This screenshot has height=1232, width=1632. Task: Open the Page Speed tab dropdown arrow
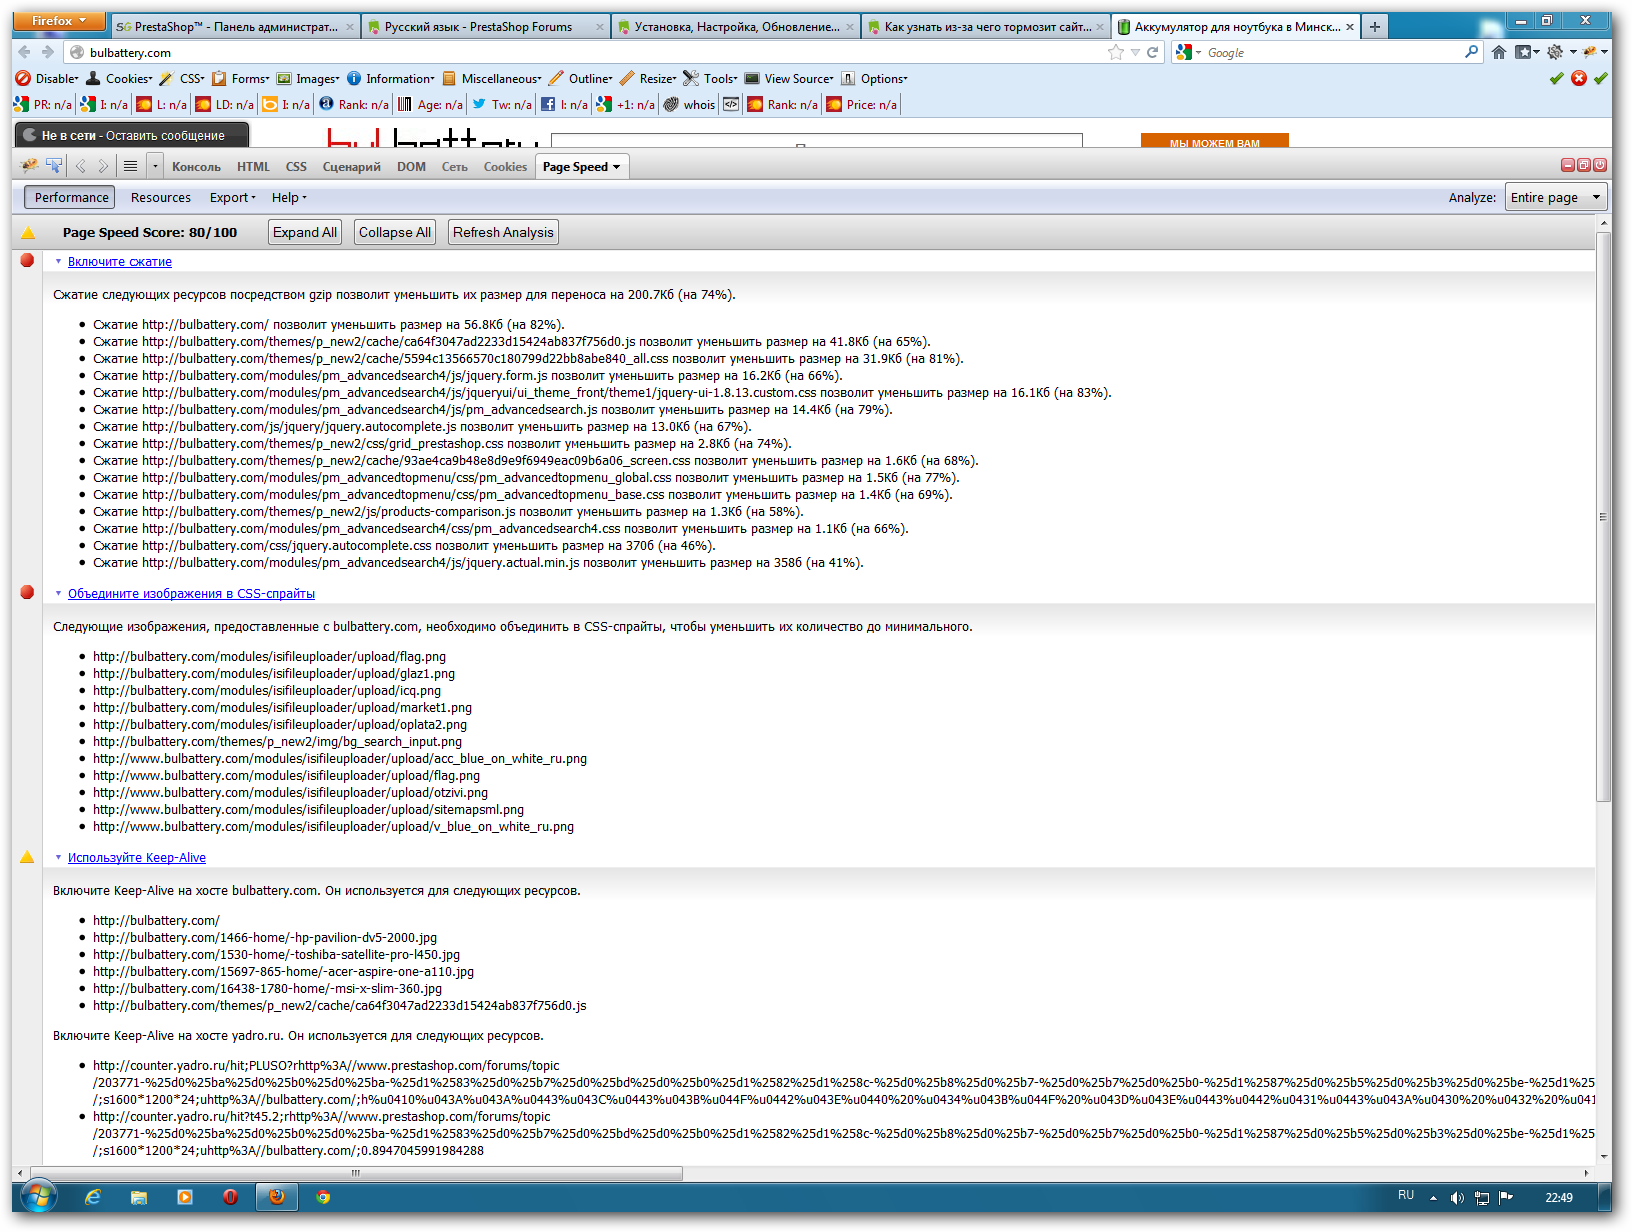point(617,167)
